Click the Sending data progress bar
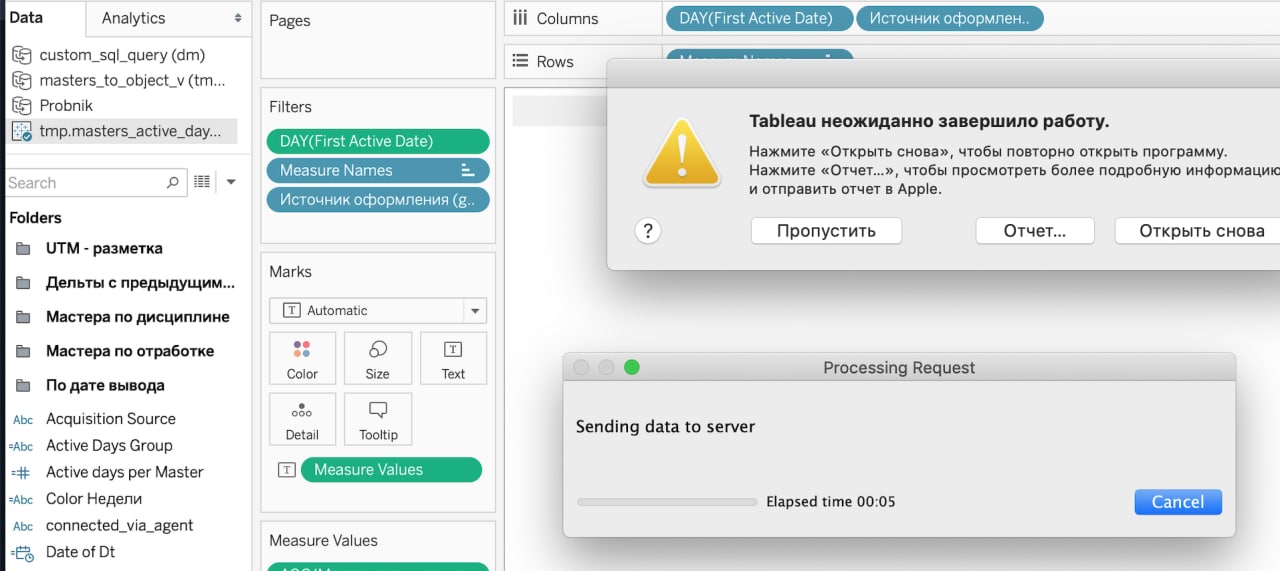This screenshot has height=571, width=1280. coord(667,502)
